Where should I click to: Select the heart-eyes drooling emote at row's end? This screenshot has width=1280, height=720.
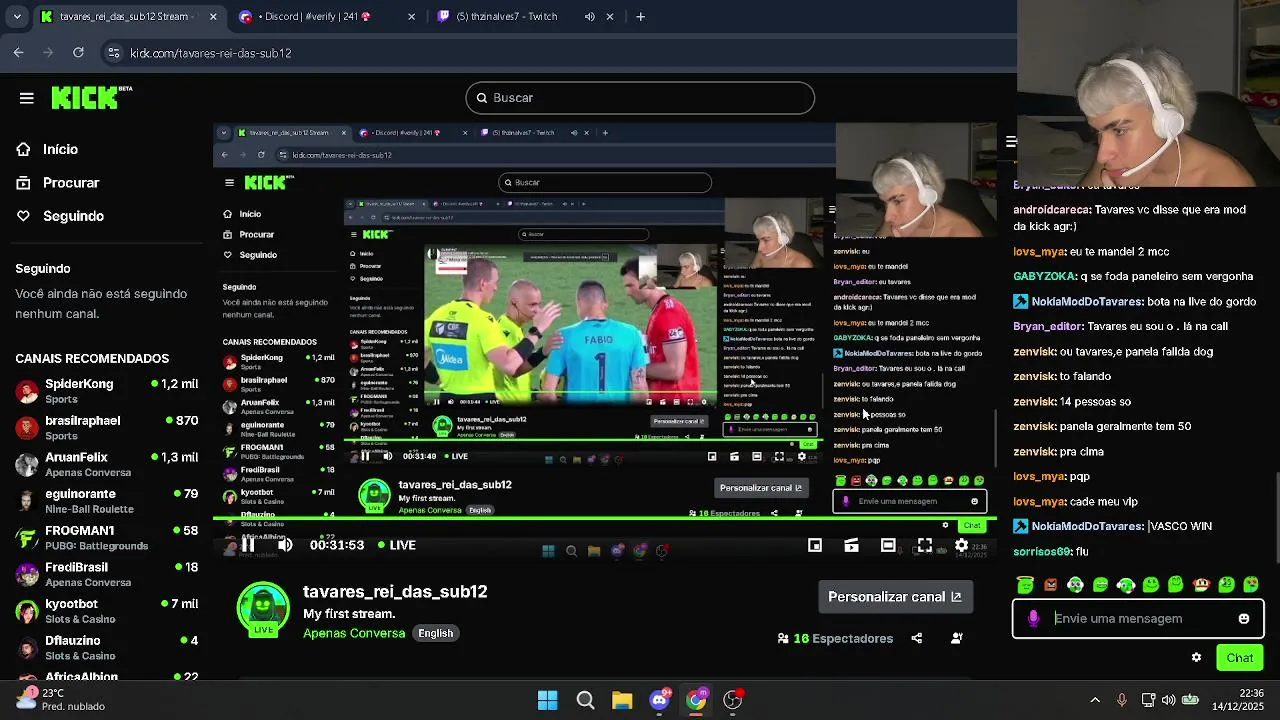point(1251,584)
